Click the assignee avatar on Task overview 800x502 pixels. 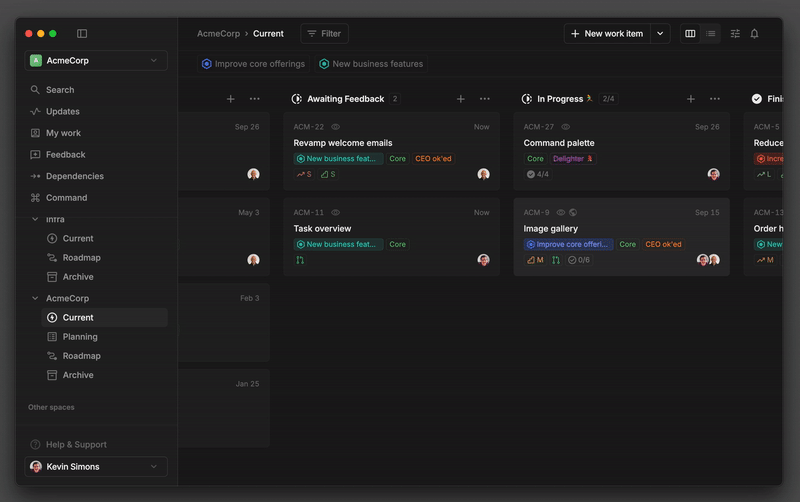click(x=483, y=260)
